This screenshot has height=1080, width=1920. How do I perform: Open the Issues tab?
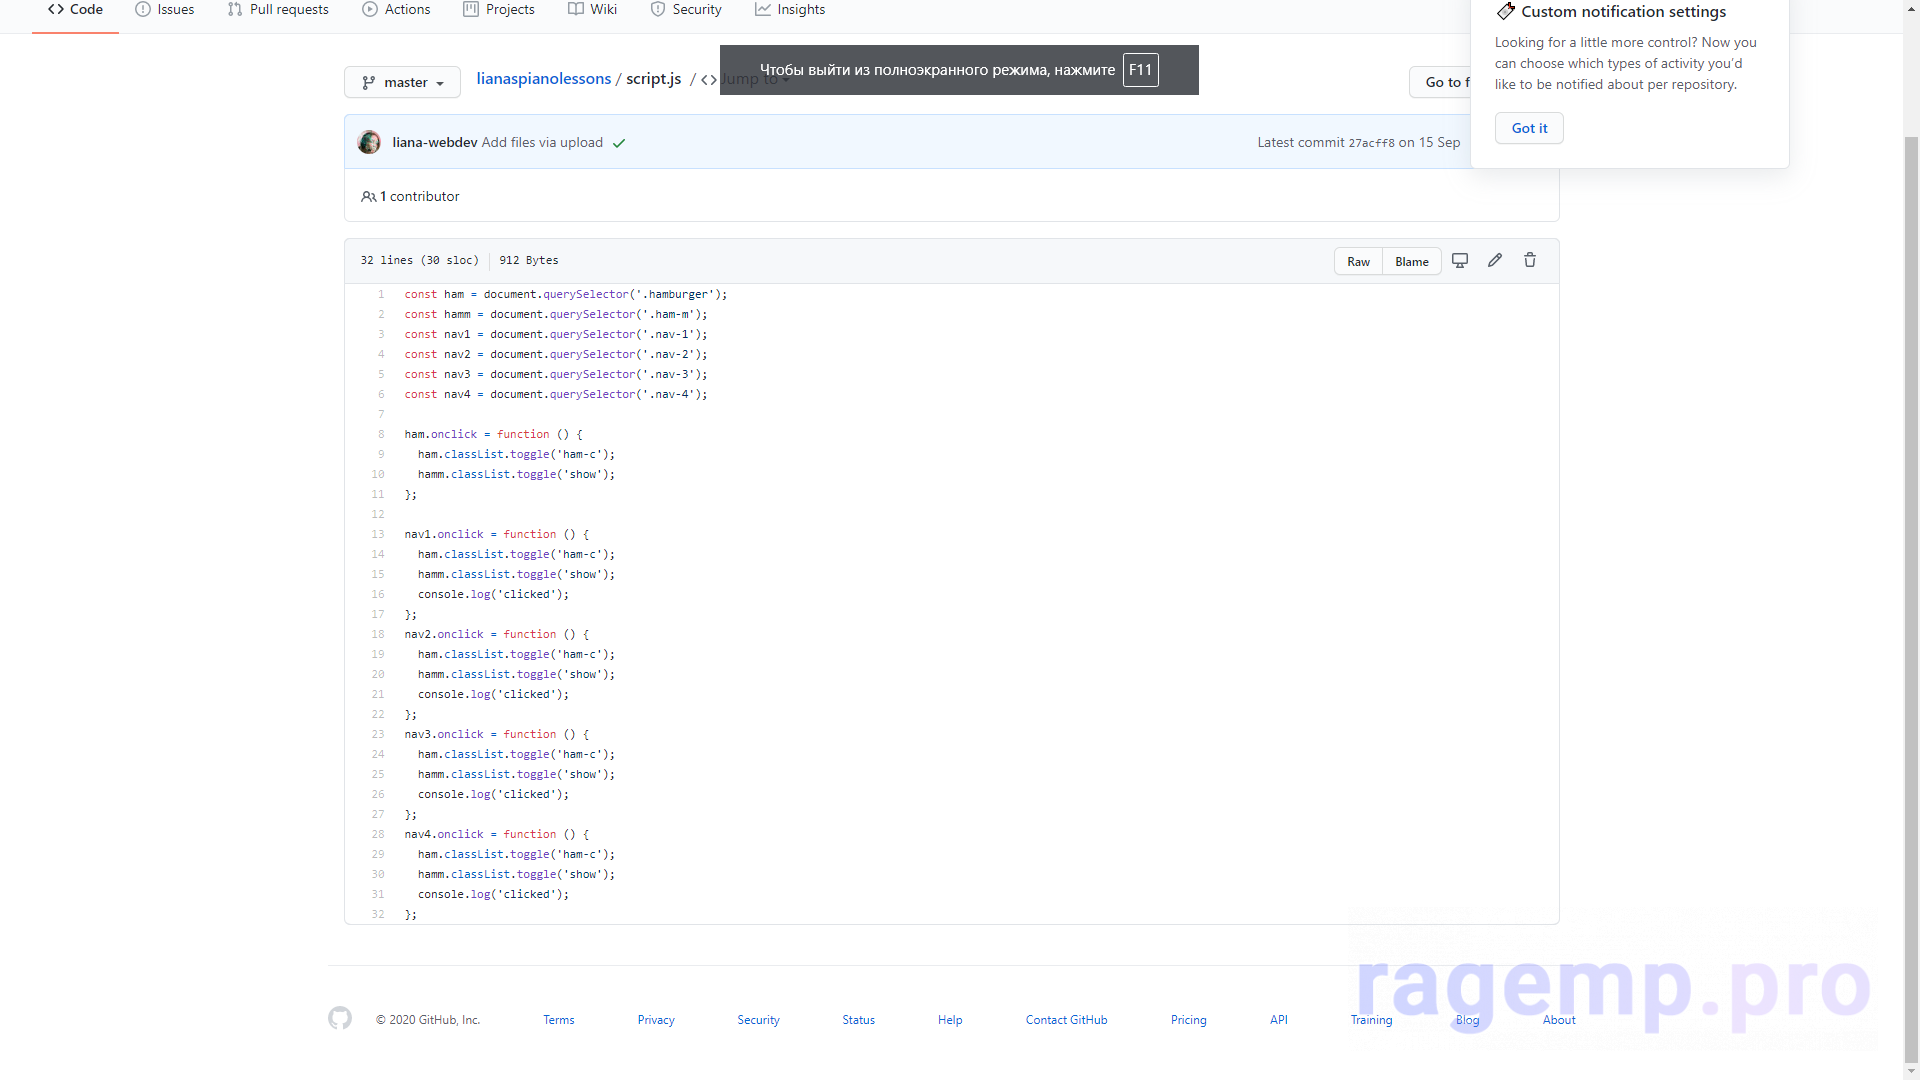point(165,10)
